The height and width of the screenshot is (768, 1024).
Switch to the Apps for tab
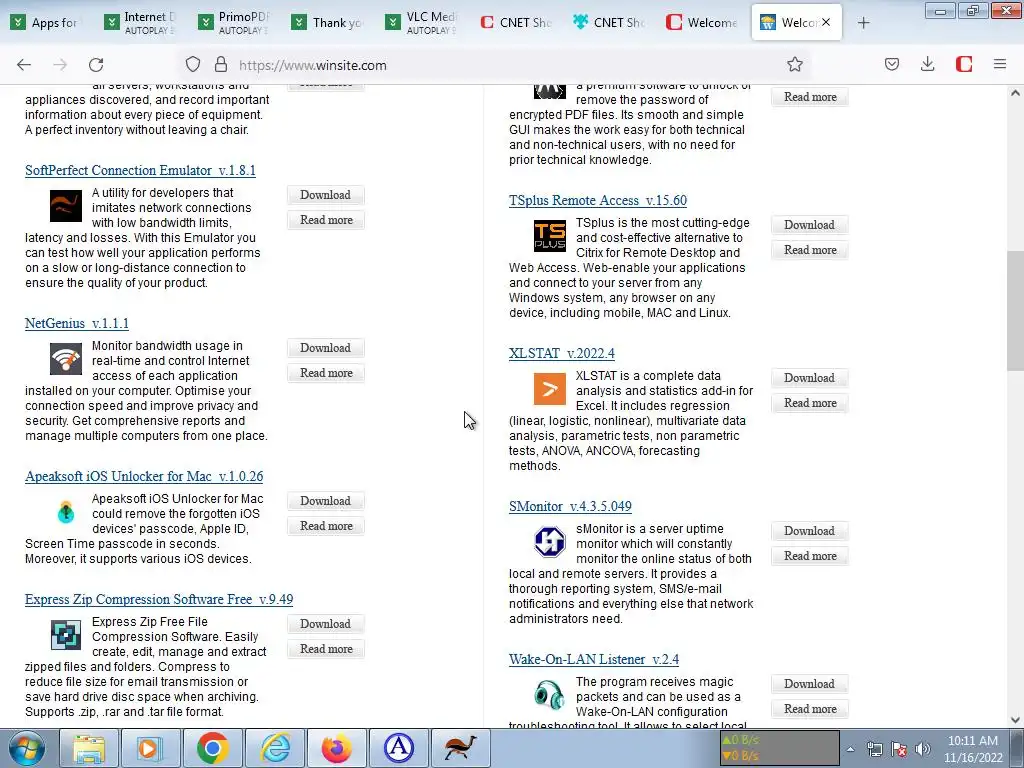tap(46, 23)
